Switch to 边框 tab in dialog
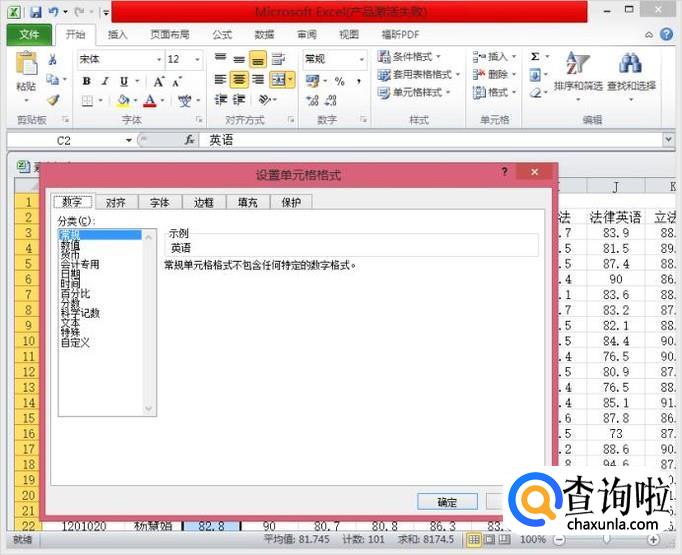 (204, 202)
